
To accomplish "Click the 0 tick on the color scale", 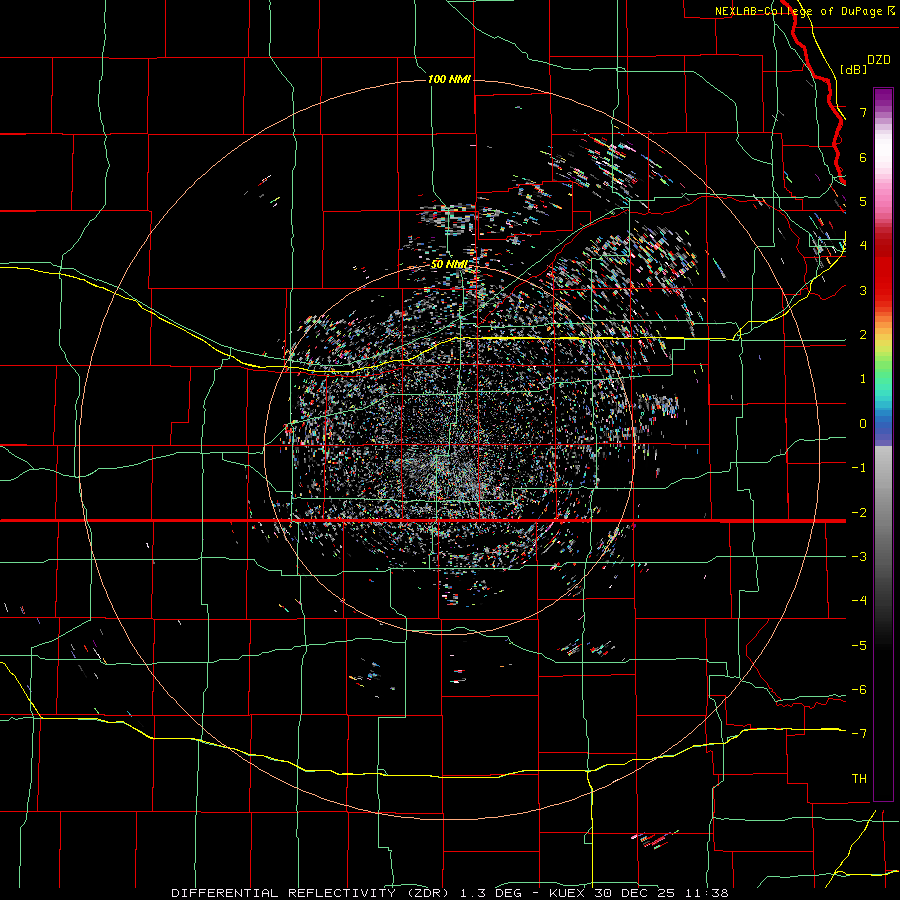I will click(x=863, y=424).
